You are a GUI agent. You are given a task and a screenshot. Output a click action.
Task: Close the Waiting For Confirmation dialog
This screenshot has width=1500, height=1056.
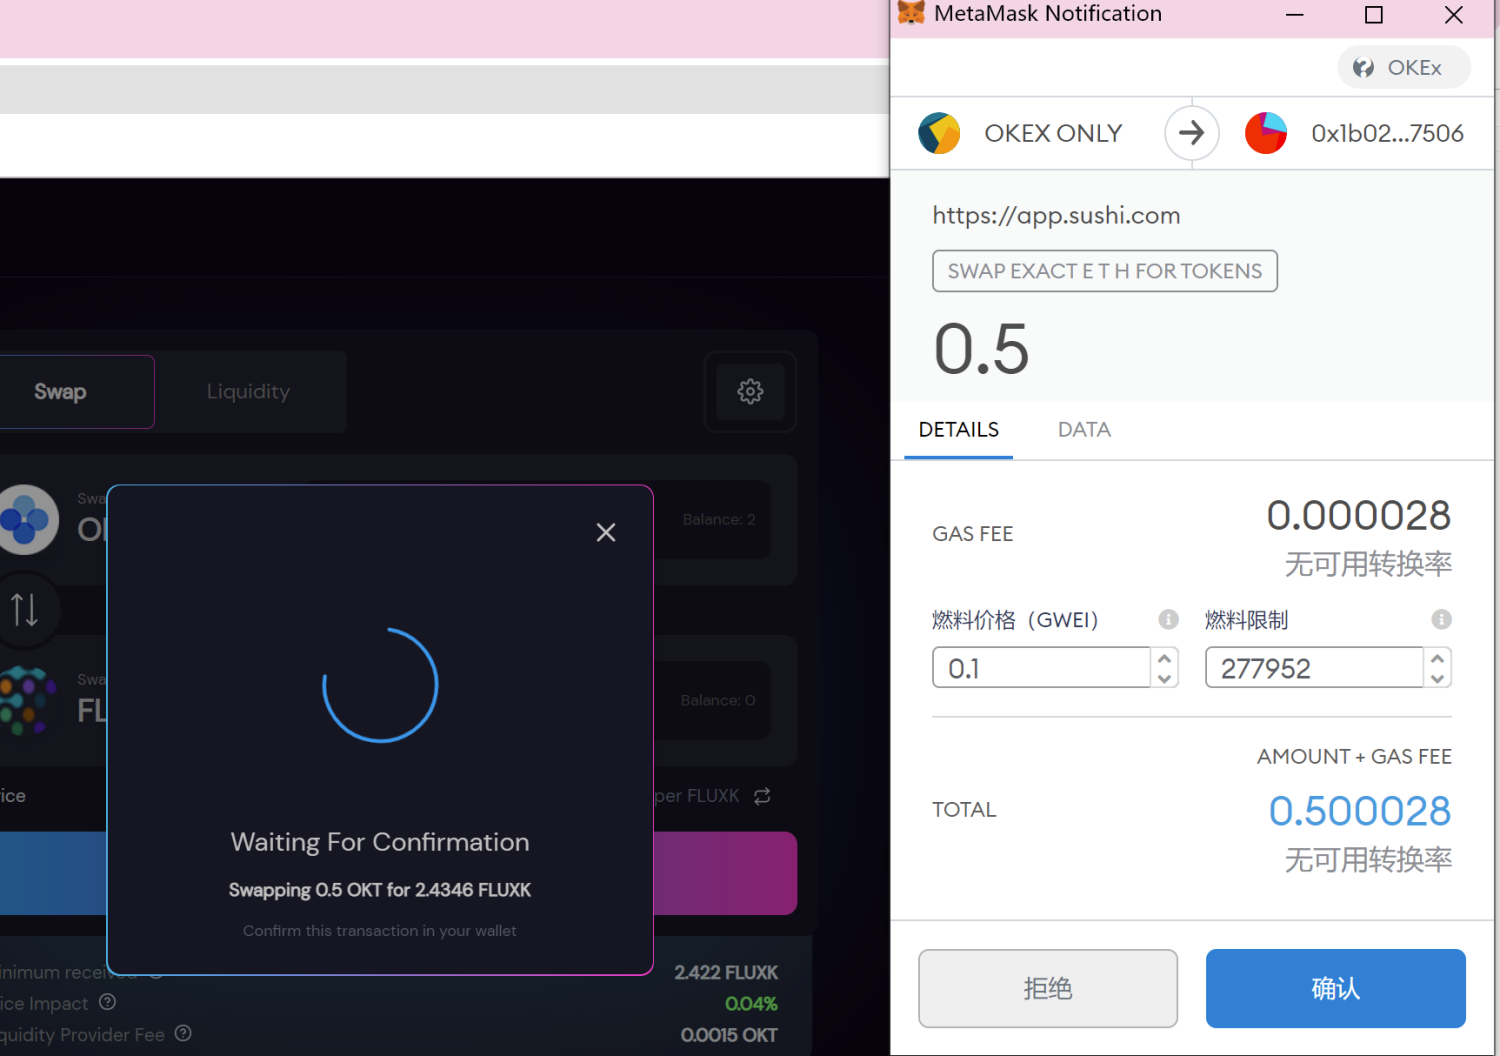[606, 532]
